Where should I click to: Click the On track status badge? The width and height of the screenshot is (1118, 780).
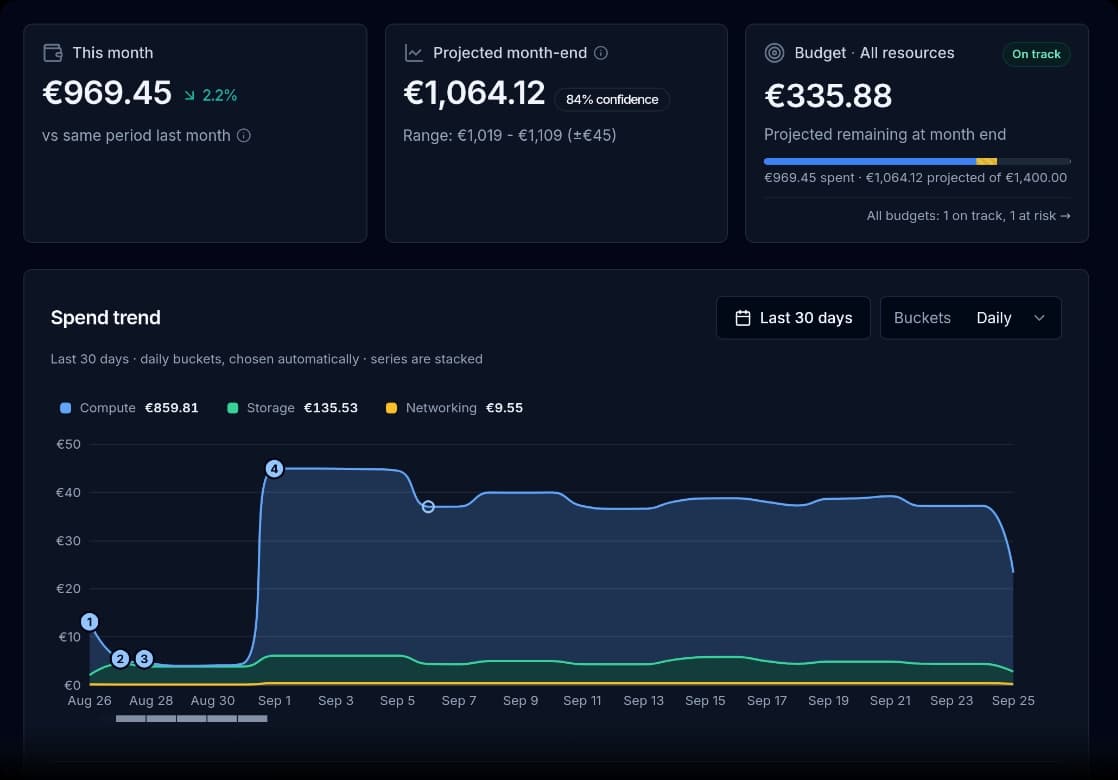[x=1036, y=54]
